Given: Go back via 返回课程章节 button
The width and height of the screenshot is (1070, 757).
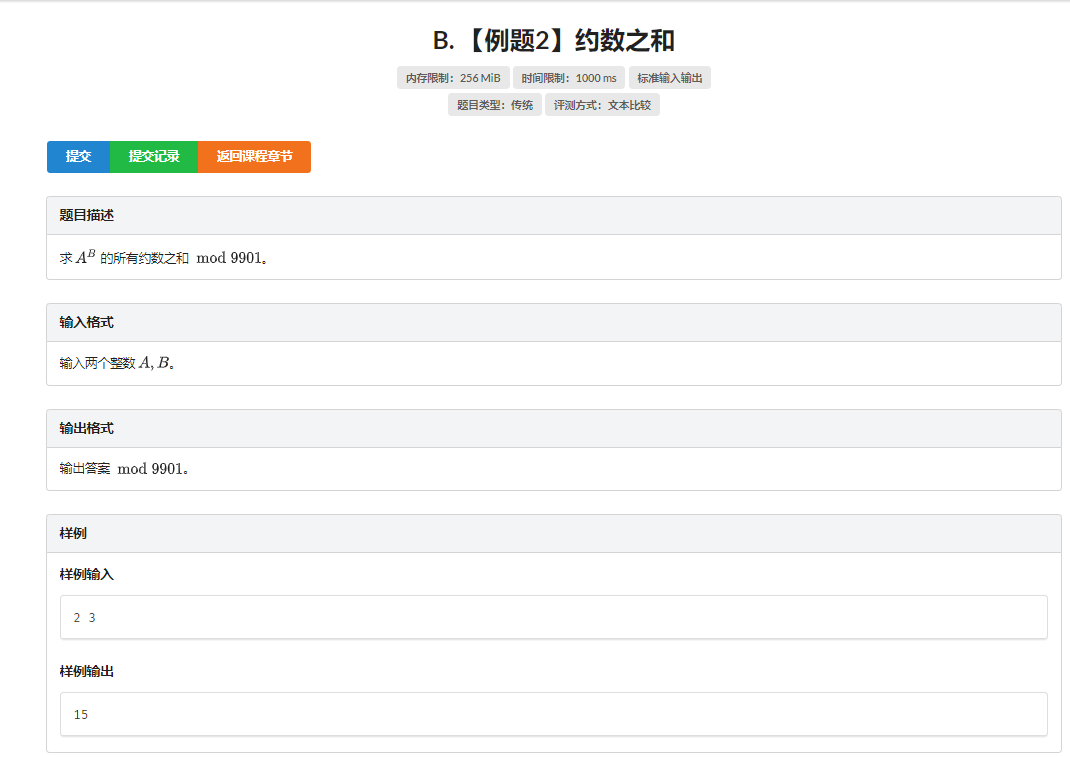Looking at the screenshot, I should 254,157.
